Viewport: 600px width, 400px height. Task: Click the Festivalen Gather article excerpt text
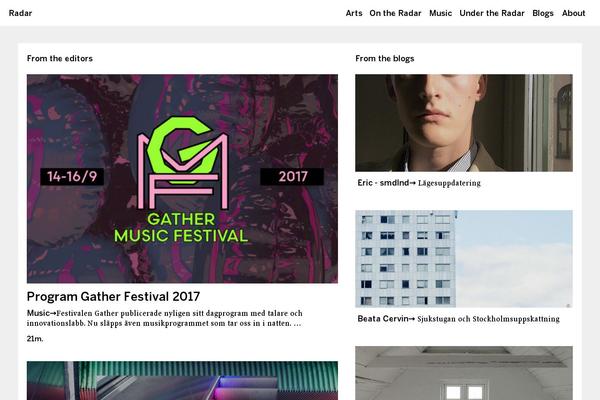coord(168,318)
